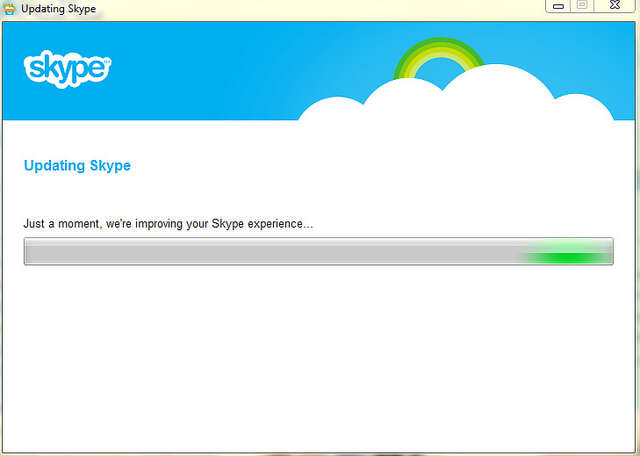Click the Skype logo in the banner
640x456 pixels.
point(66,68)
